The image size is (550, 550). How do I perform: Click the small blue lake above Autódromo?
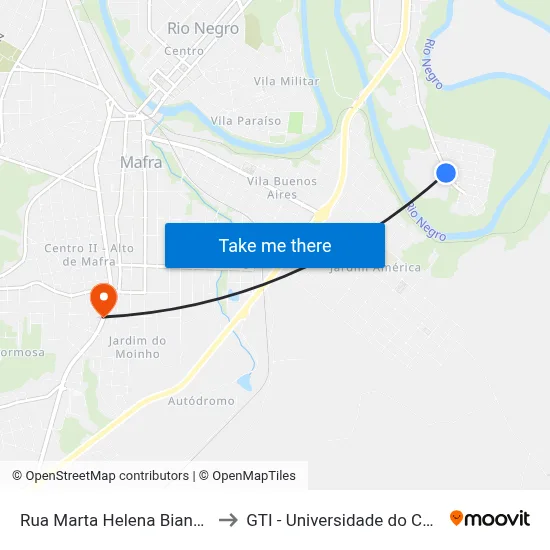pos(245,382)
